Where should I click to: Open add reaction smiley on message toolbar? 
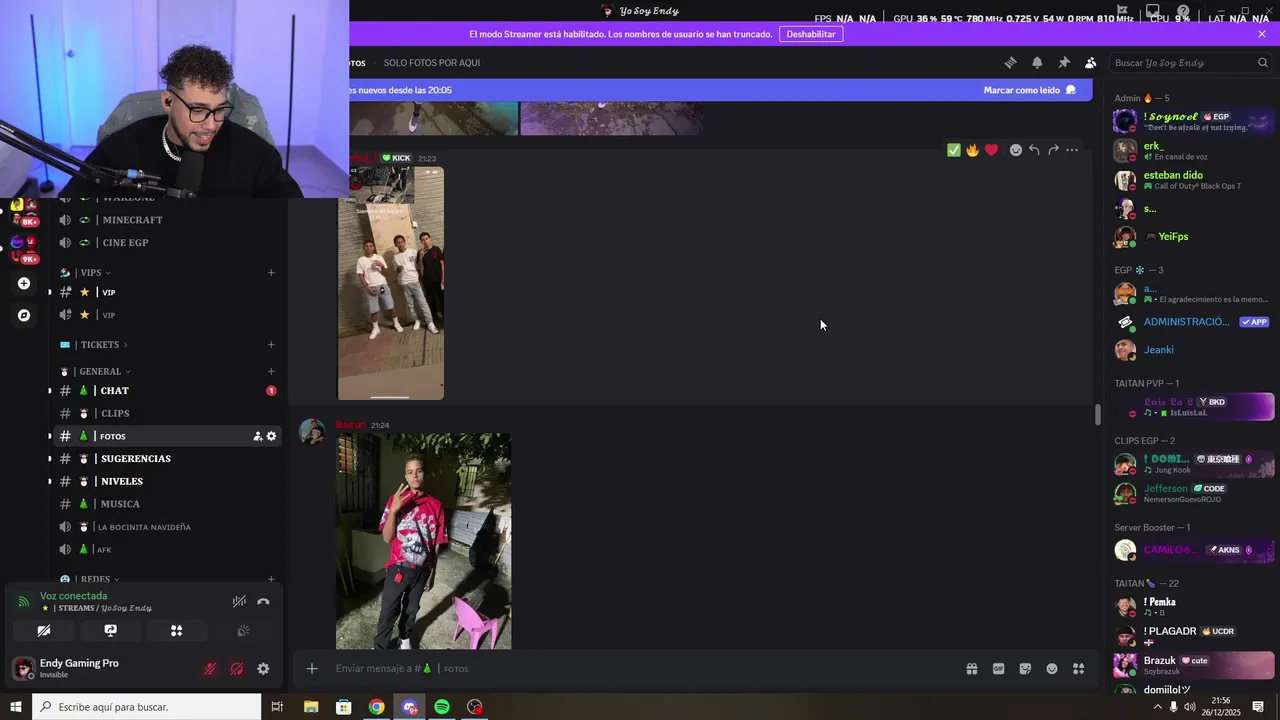click(1016, 150)
